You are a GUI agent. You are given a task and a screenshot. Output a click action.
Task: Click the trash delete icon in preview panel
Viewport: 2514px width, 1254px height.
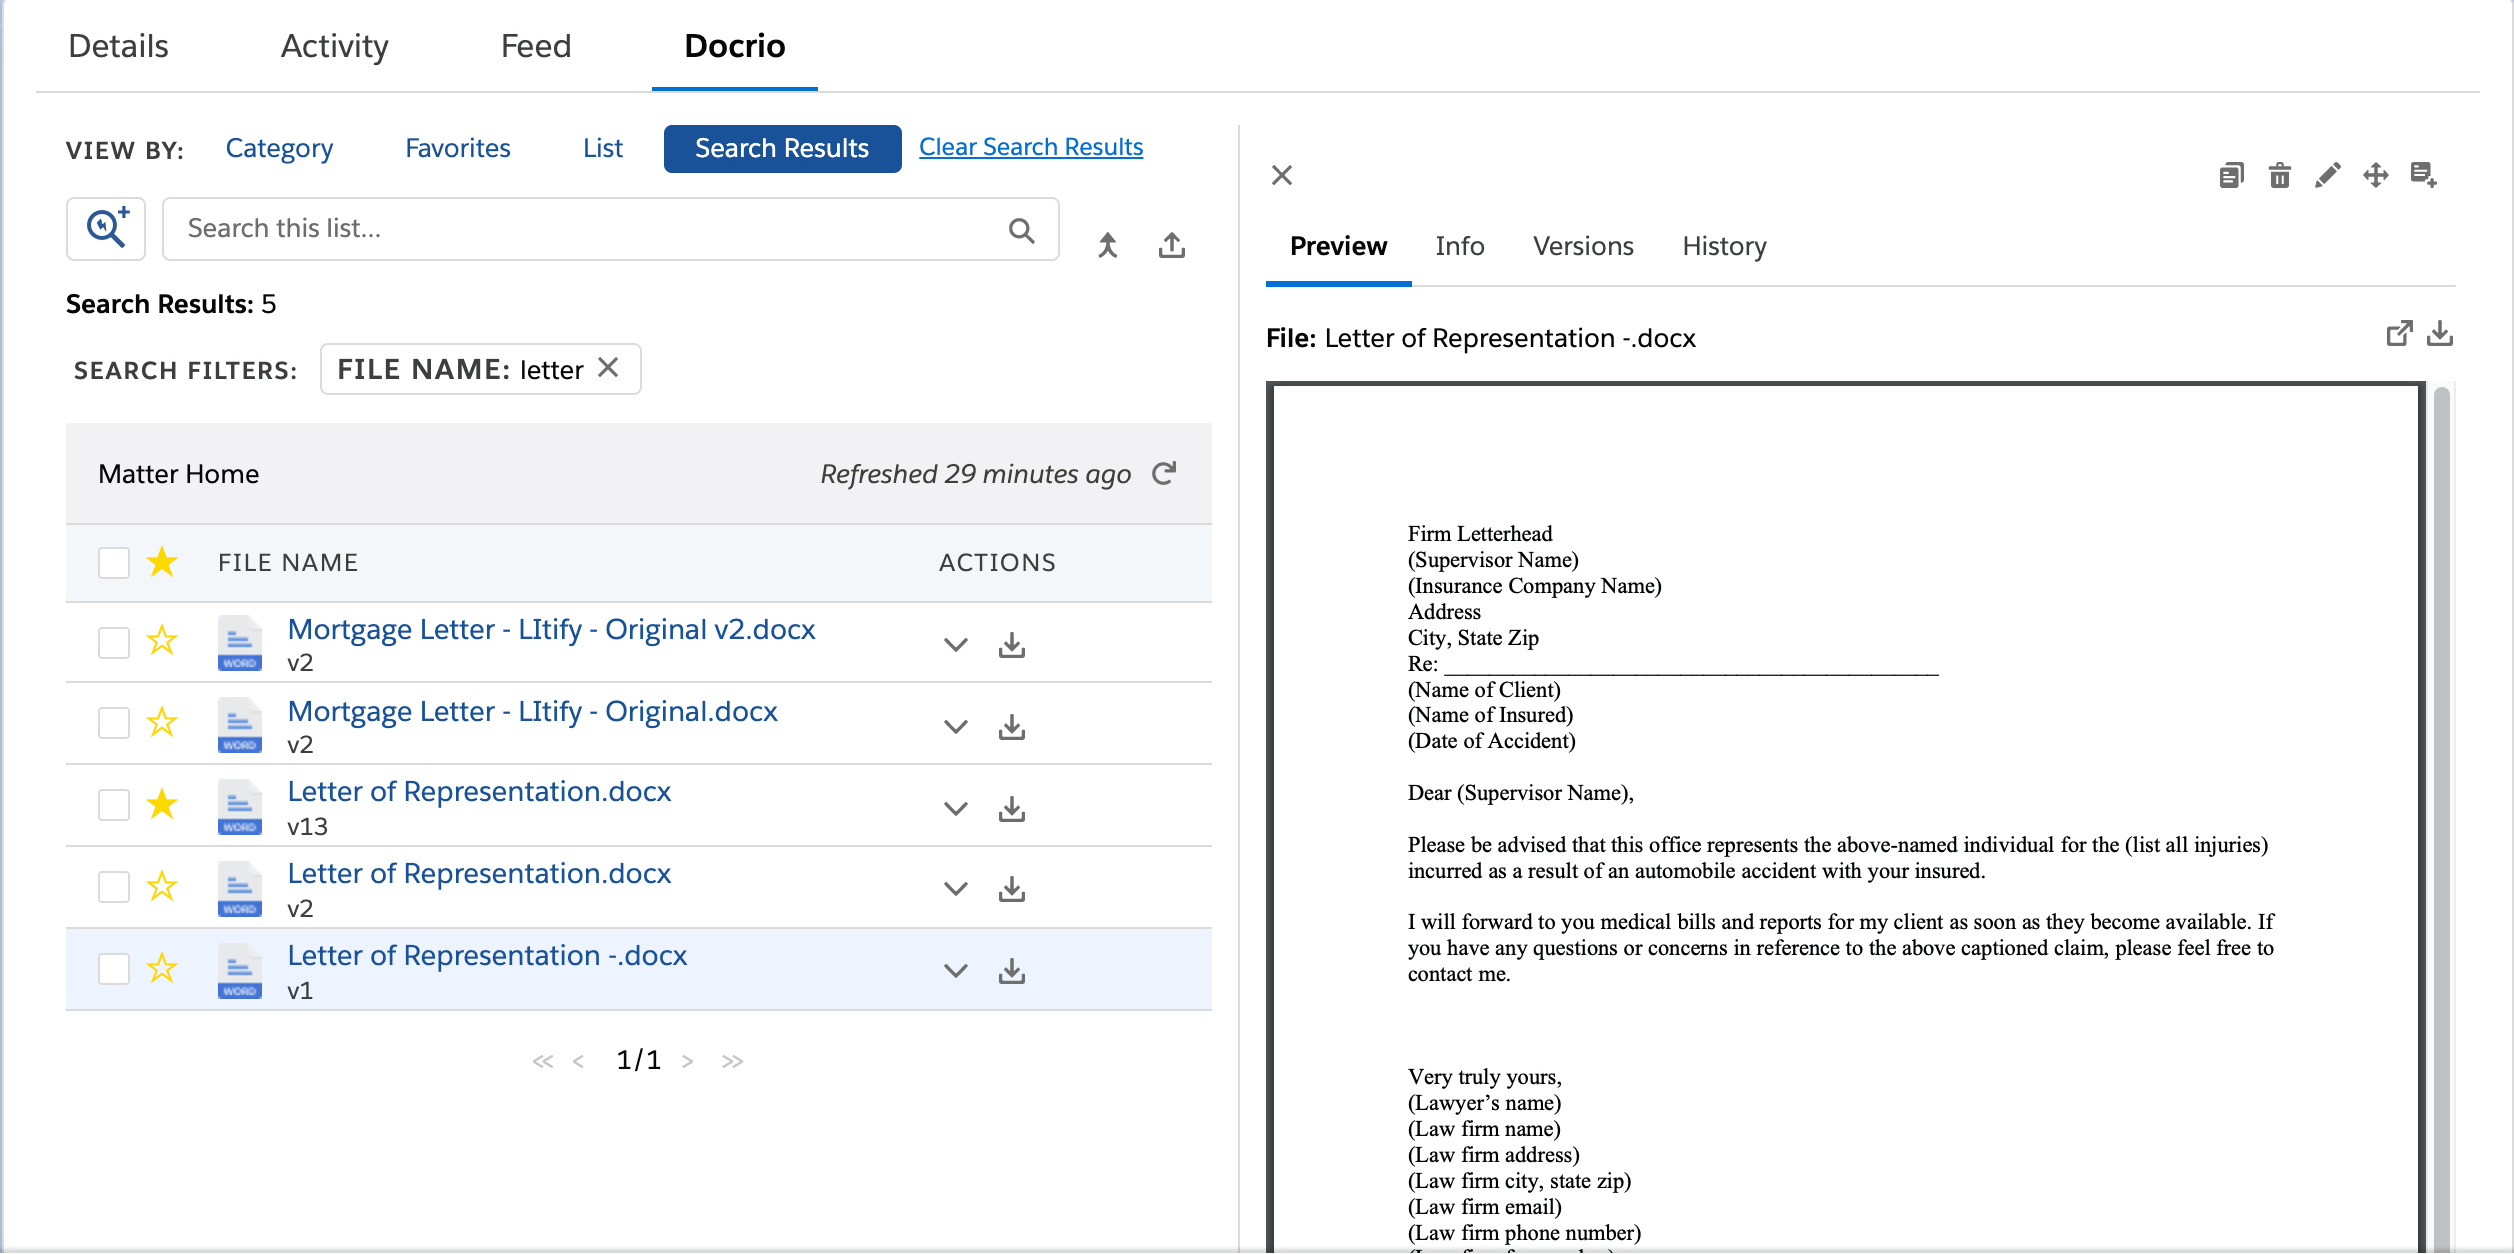2279,176
